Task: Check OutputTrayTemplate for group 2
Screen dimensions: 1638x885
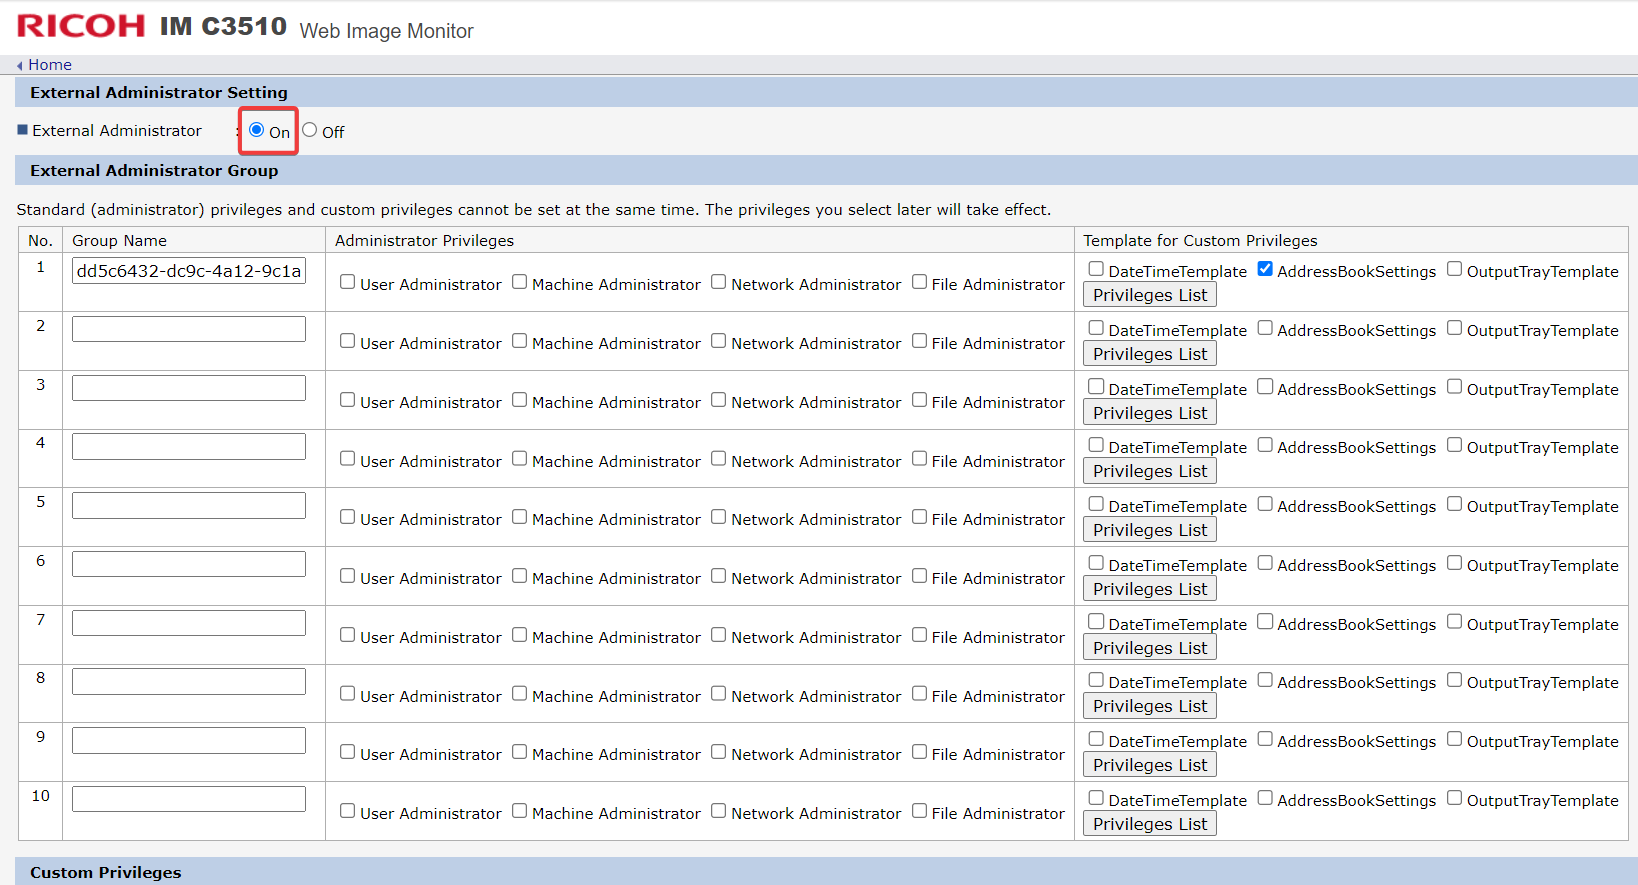Action: pyautogui.click(x=1455, y=328)
